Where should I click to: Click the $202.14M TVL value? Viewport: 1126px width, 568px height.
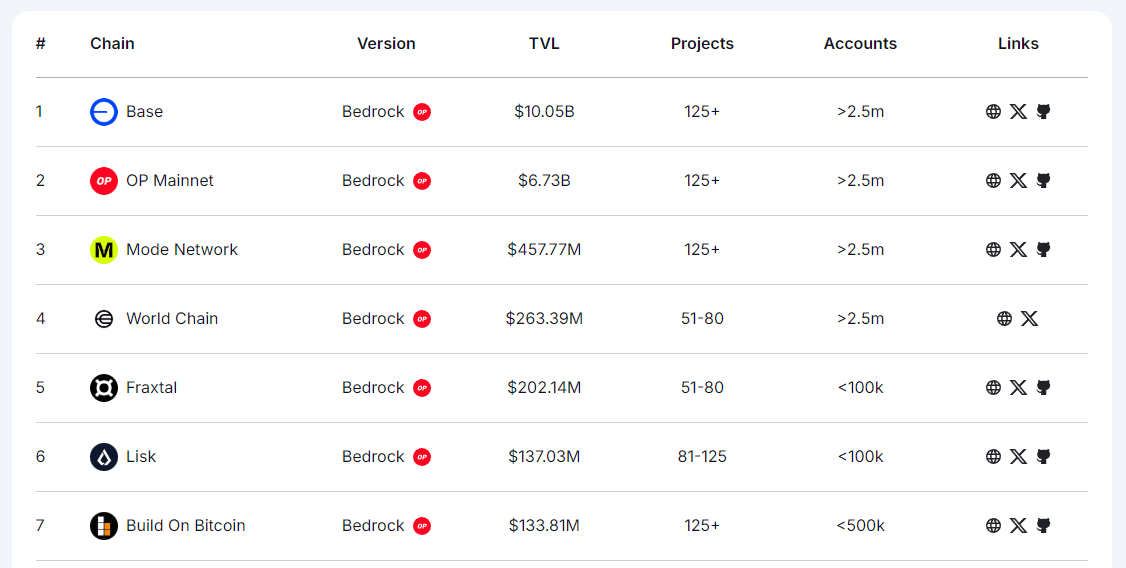click(544, 387)
